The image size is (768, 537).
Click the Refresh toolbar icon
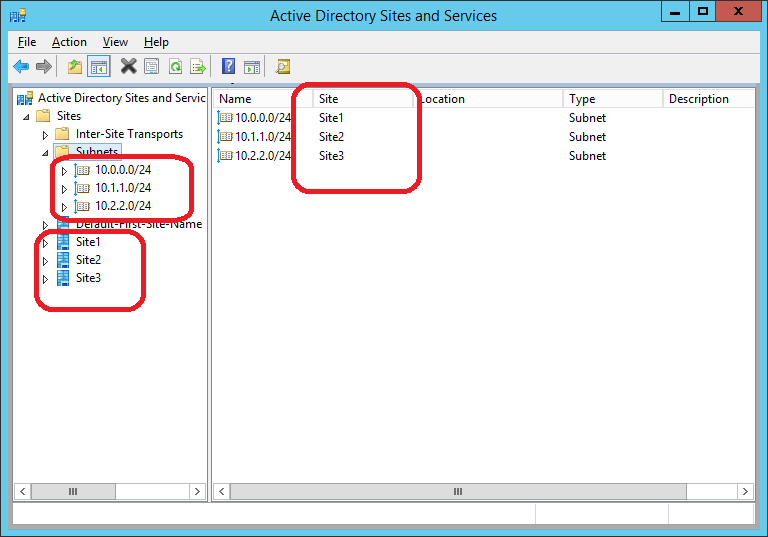point(175,66)
